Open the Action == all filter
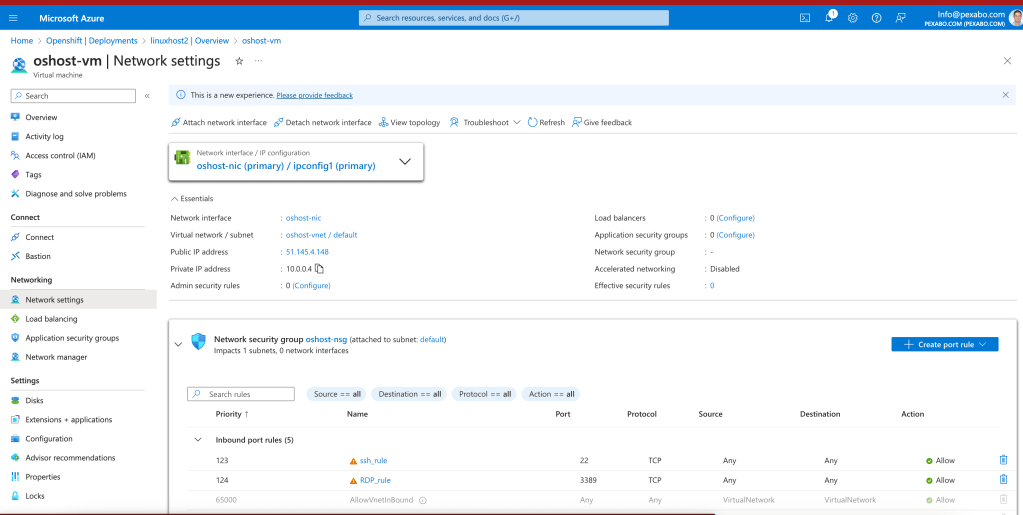 551,394
